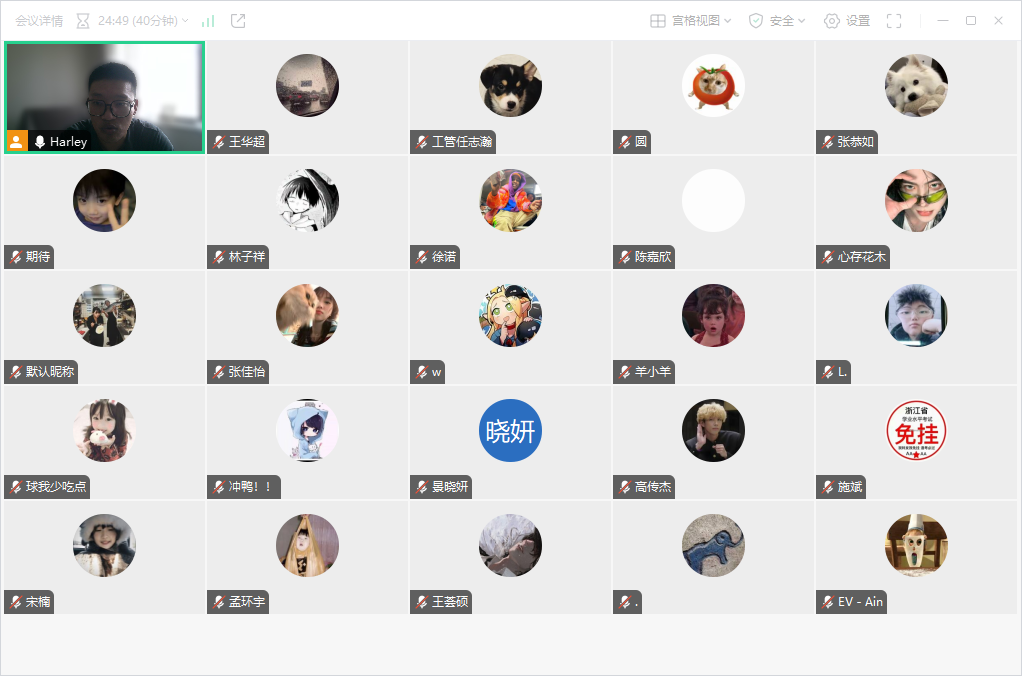Expand the meeting duration dropdown arrow

pyautogui.click(x=185, y=21)
